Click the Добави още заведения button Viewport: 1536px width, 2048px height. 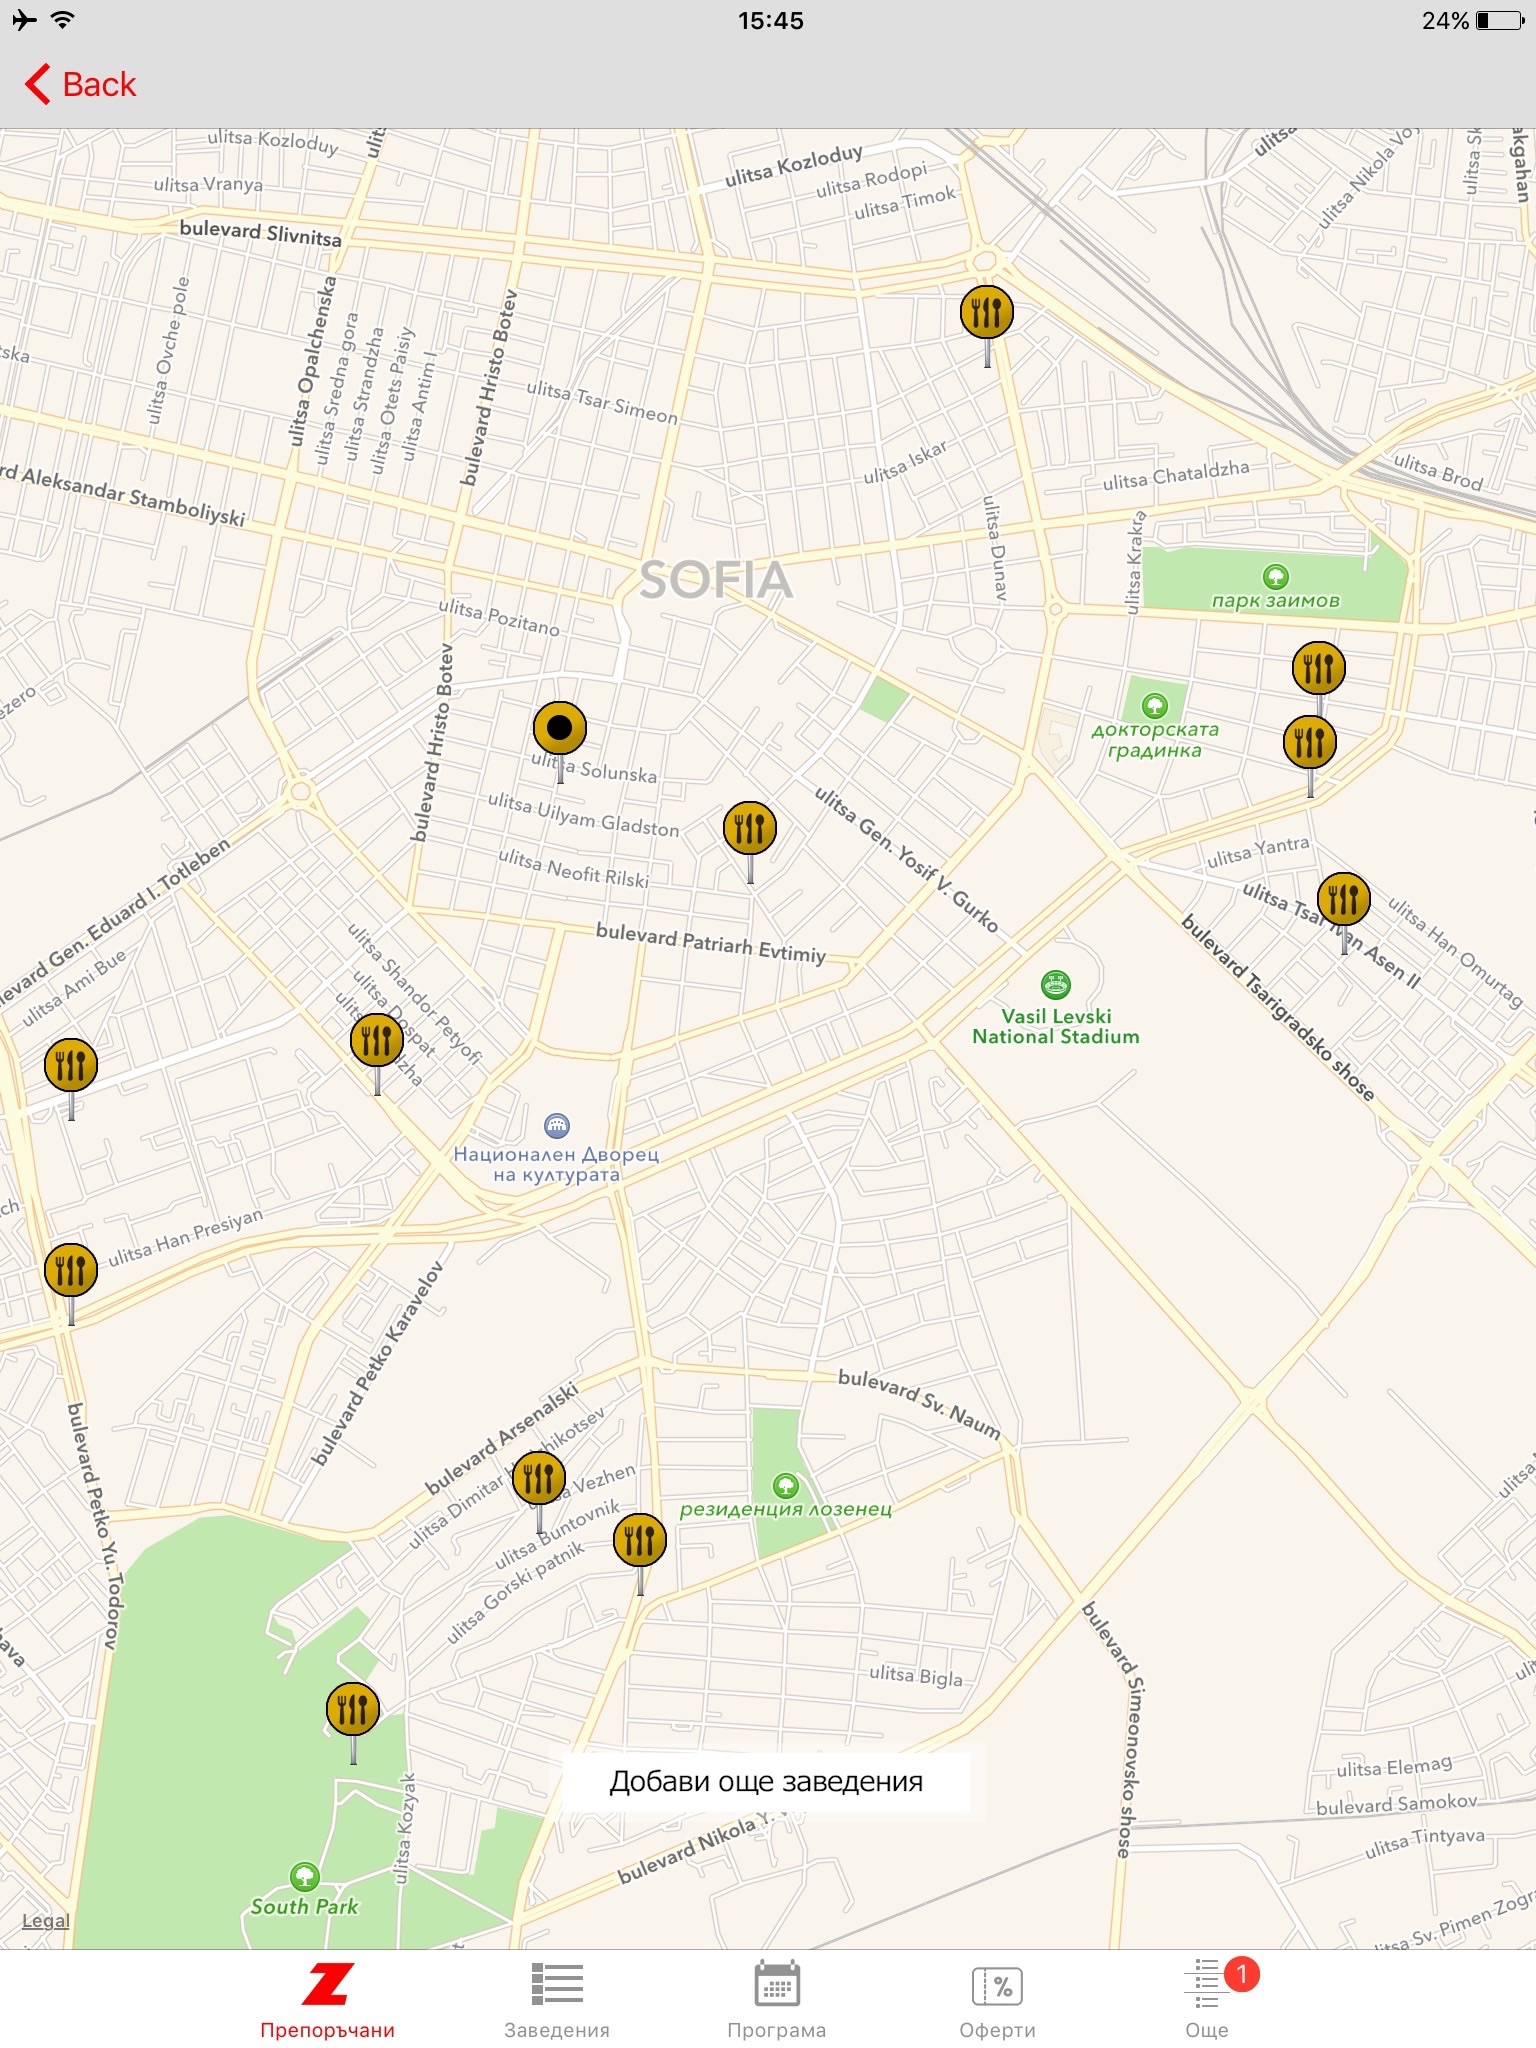(766, 1781)
